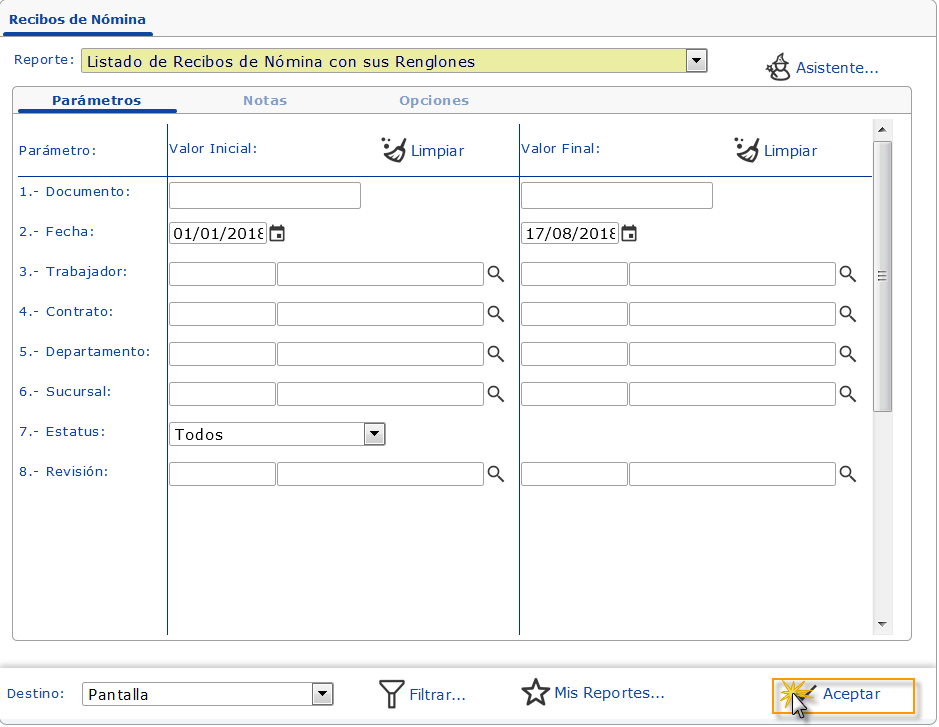Image resolution: width=939 pixels, height=727 pixels.
Task: Open the Contrato lookup for Valor Final
Action: (x=848, y=313)
